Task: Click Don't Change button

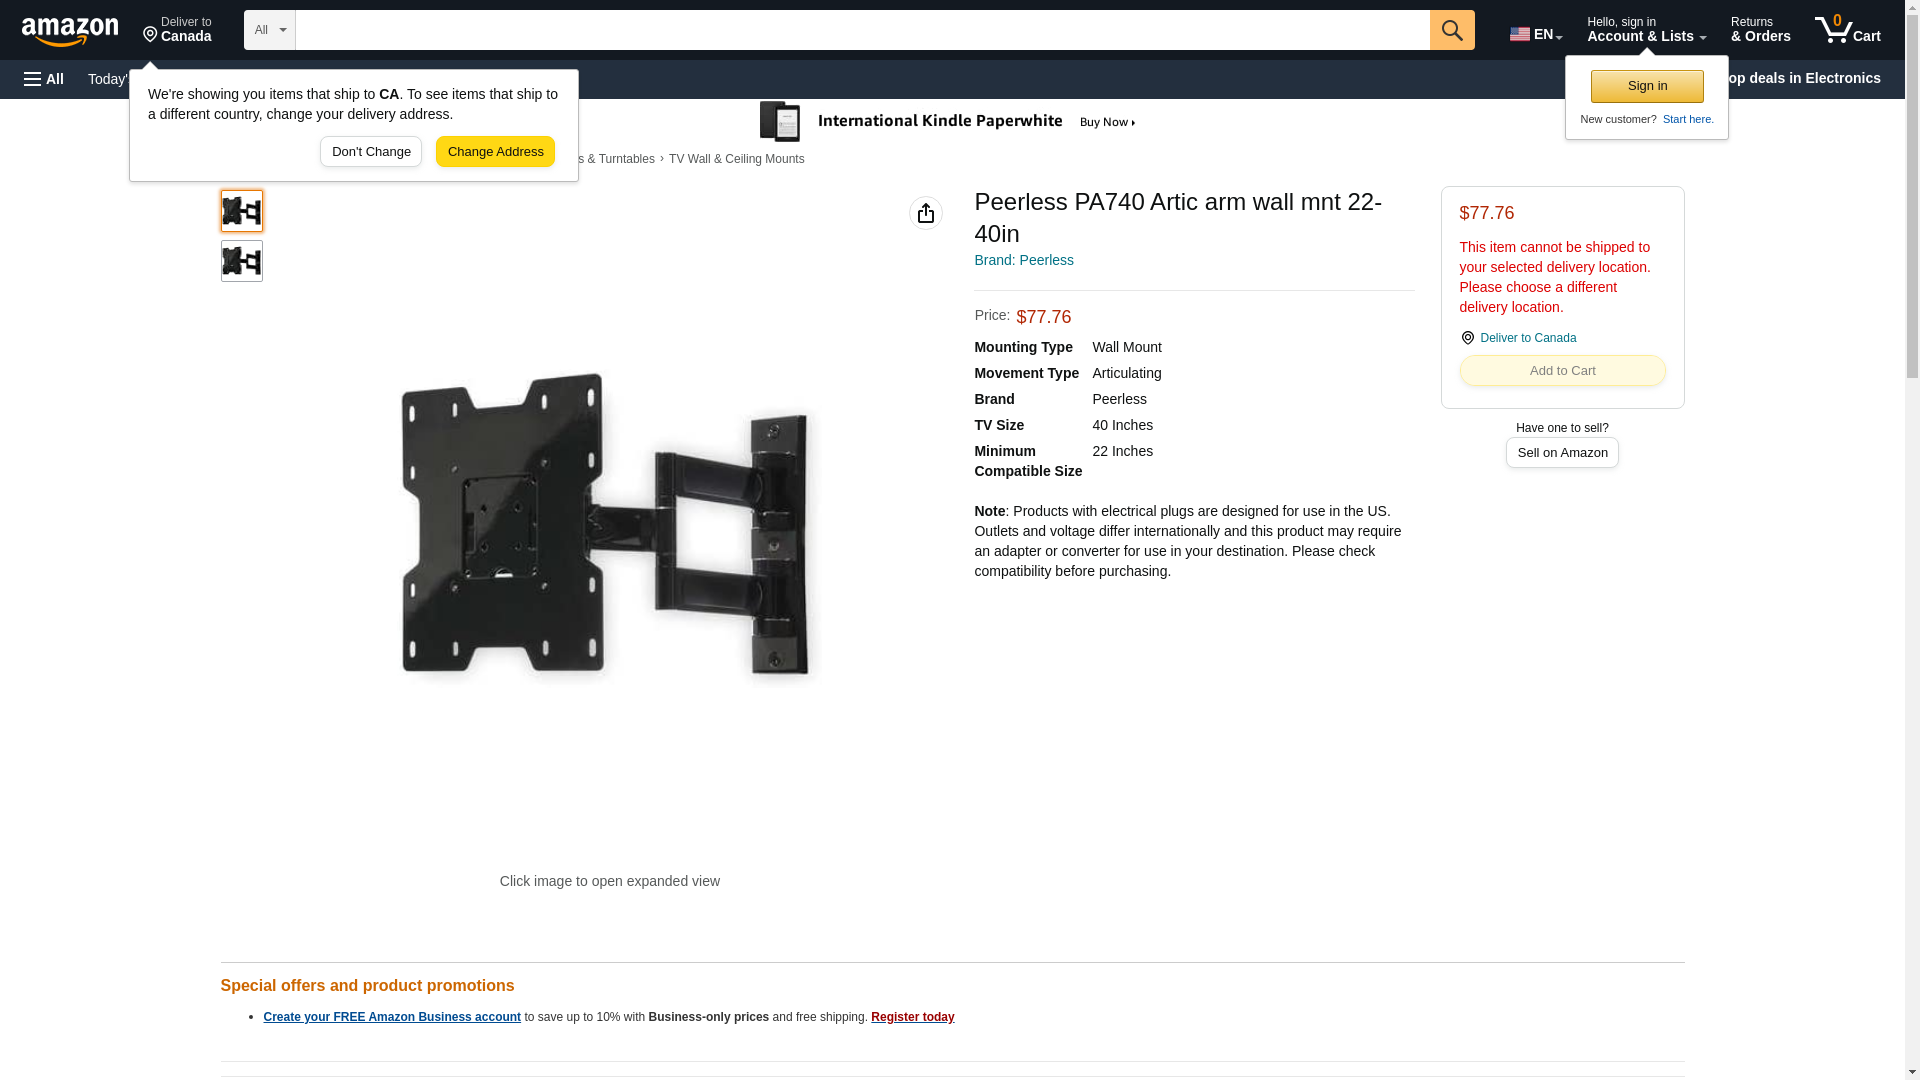Action: [x=371, y=152]
